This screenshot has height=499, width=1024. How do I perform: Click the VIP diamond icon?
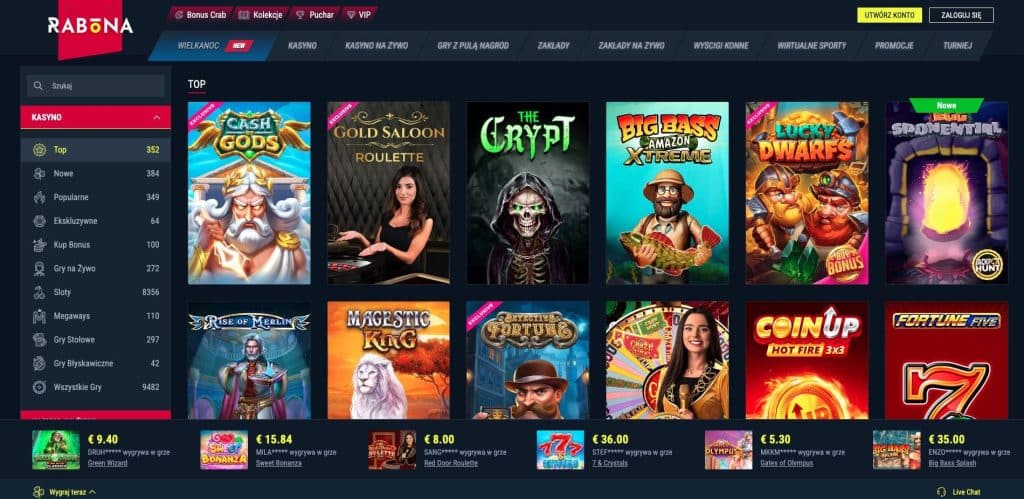(351, 14)
